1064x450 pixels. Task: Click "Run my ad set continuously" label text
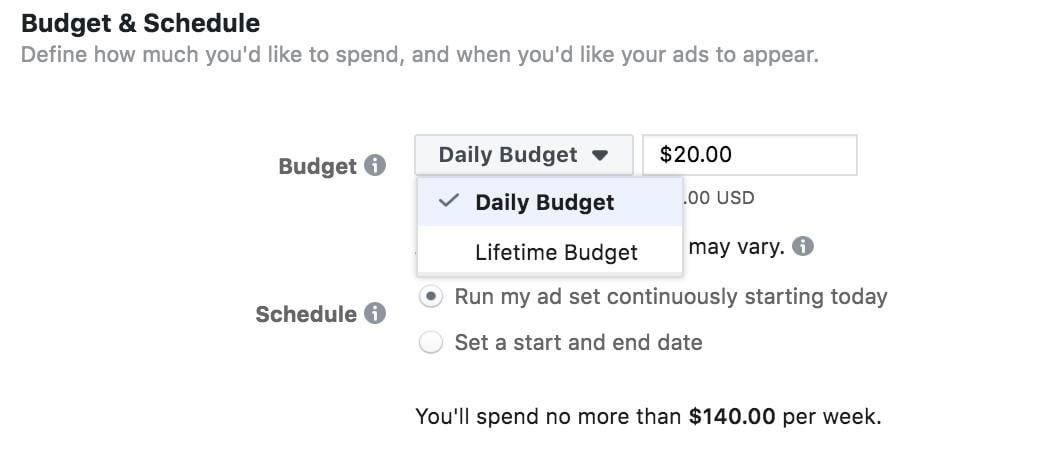click(671, 297)
